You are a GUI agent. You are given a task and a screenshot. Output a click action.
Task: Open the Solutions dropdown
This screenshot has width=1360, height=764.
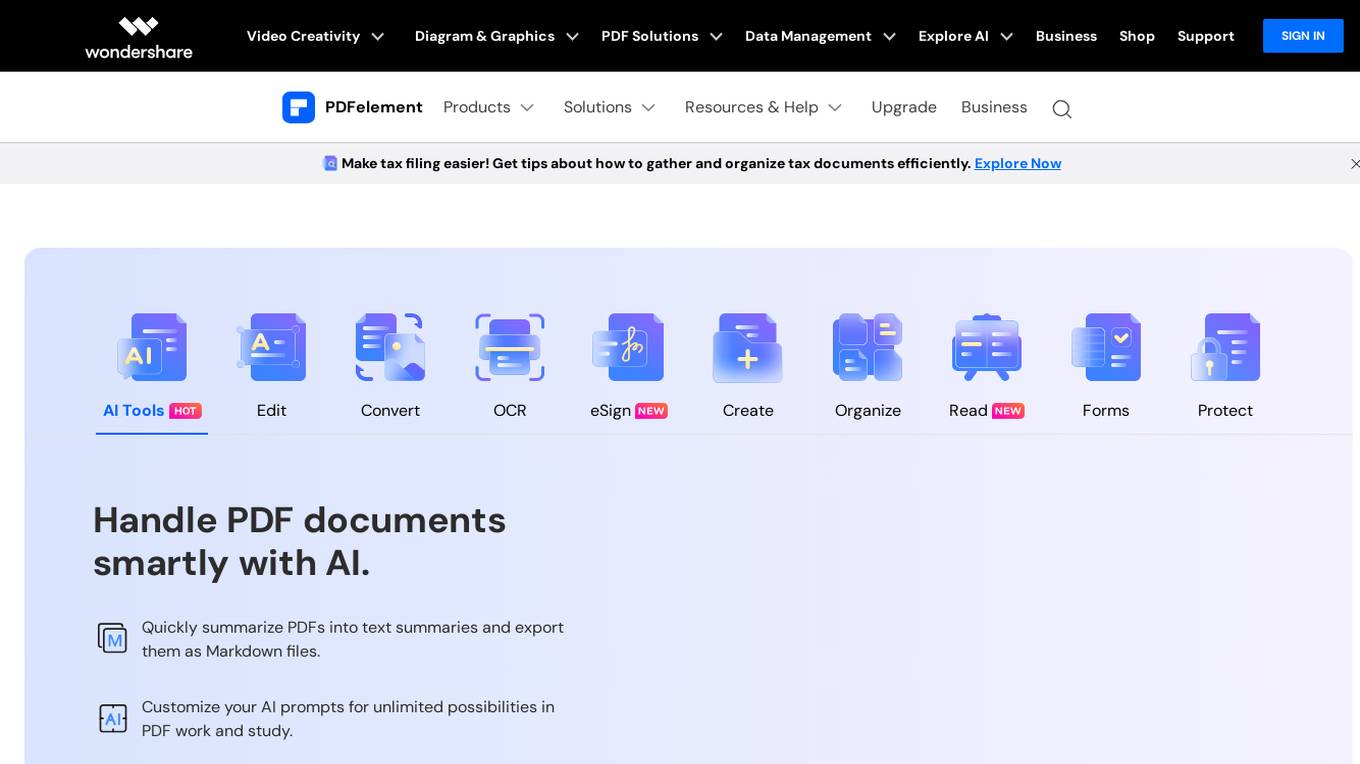tap(610, 107)
